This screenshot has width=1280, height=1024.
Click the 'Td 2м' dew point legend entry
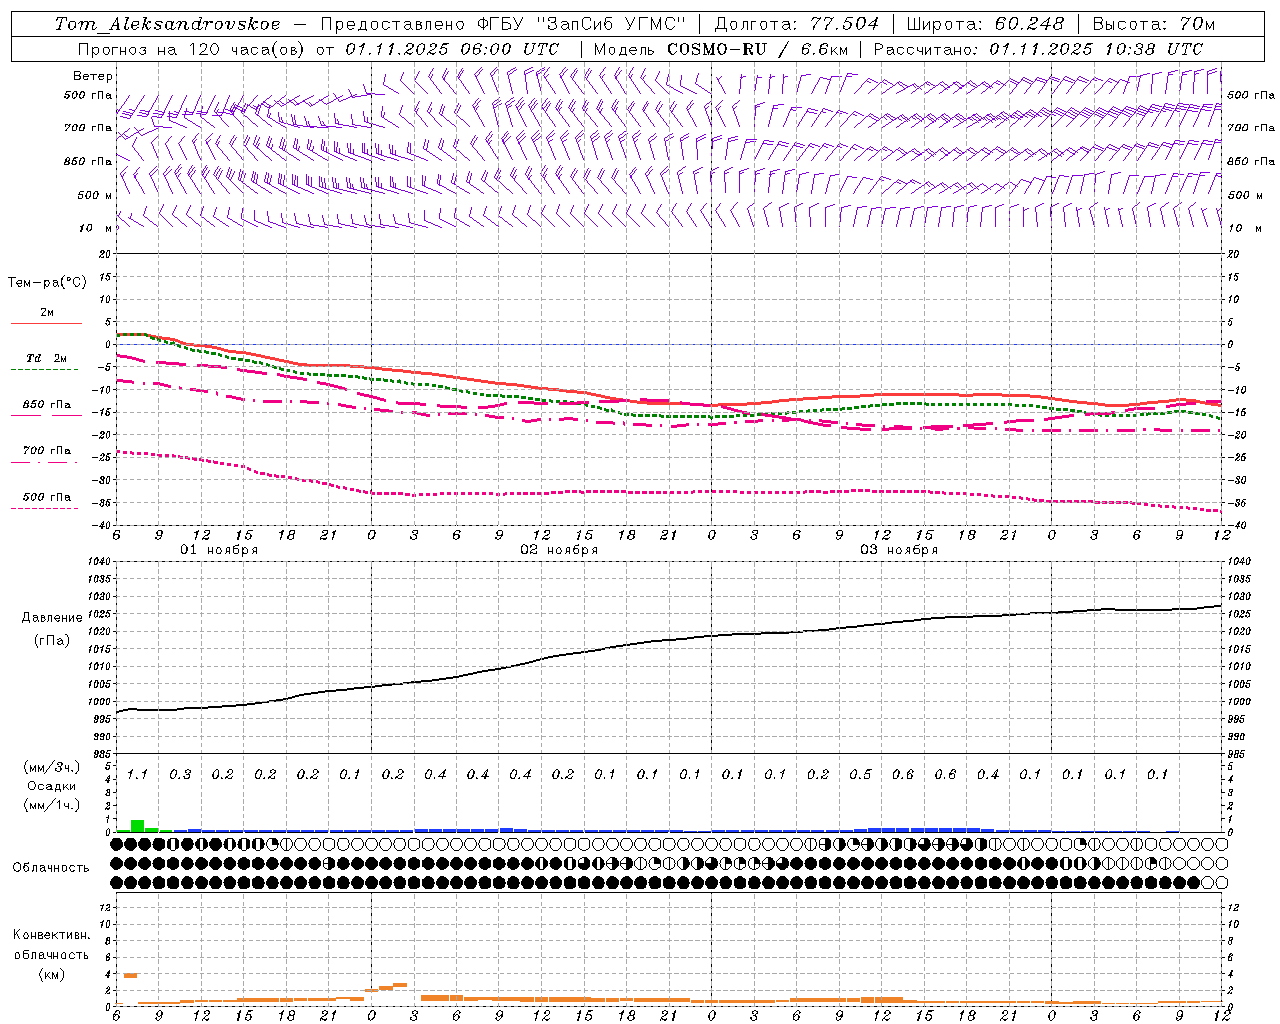click(46, 358)
